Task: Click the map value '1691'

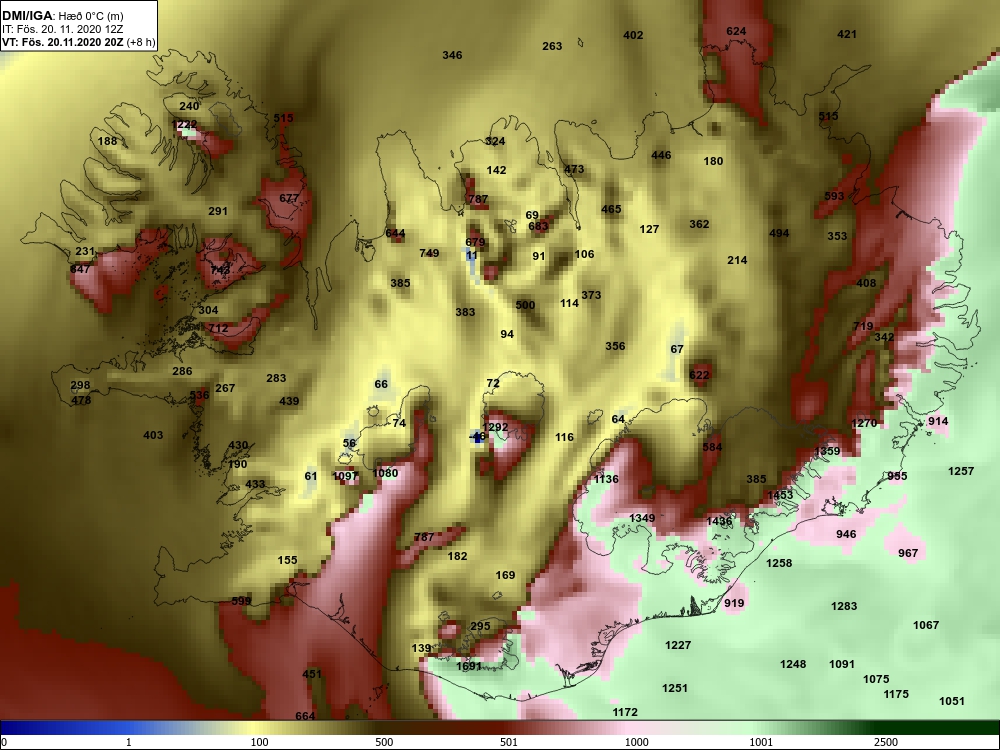Action: (469, 666)
